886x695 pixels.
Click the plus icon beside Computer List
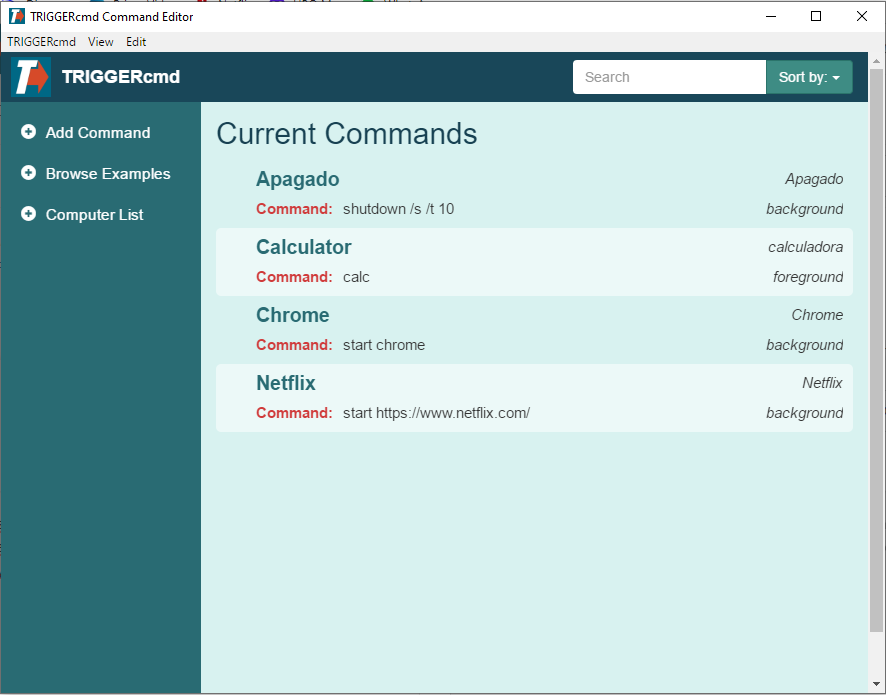[28, 214]
